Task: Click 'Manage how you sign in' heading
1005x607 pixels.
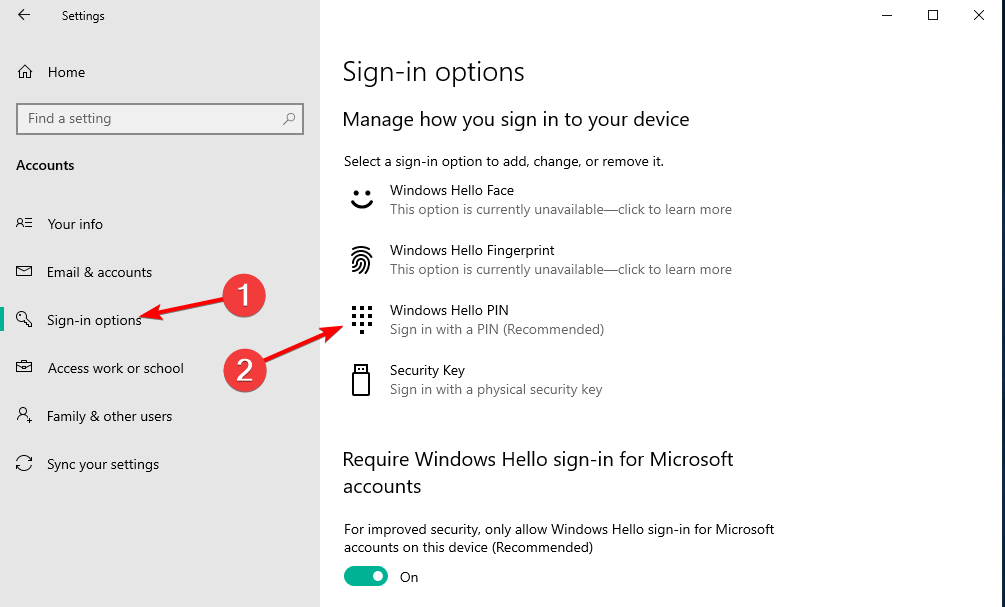Action: (x=516, y=119)
